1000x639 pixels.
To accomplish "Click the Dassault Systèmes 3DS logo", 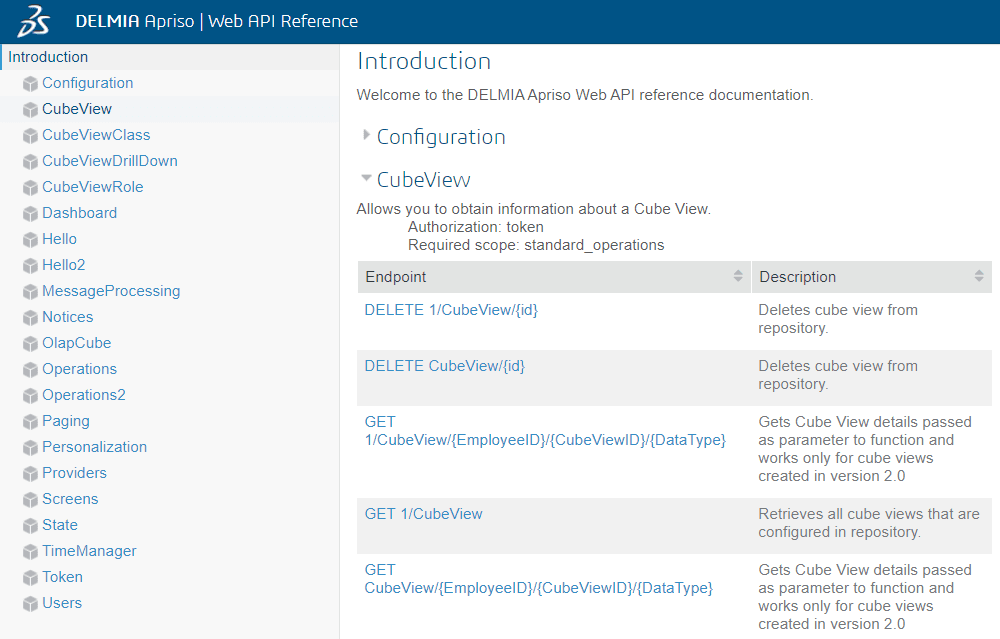I will pos(36,21).
